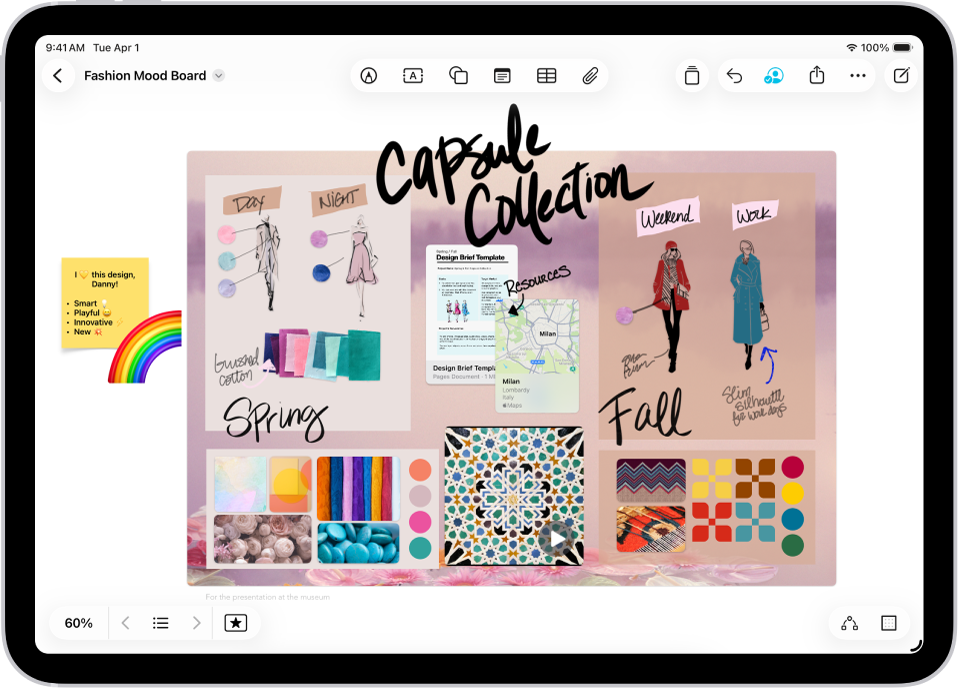Tap the trash icon in the top toolbar
The height and width of the screenshot is (690, 960).
(692, 75)
